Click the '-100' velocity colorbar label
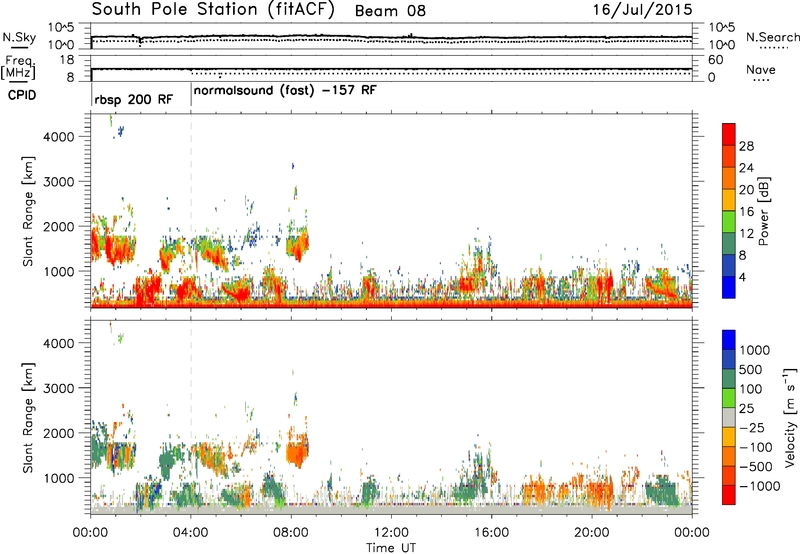800x554 pixels. click(755, 447)
